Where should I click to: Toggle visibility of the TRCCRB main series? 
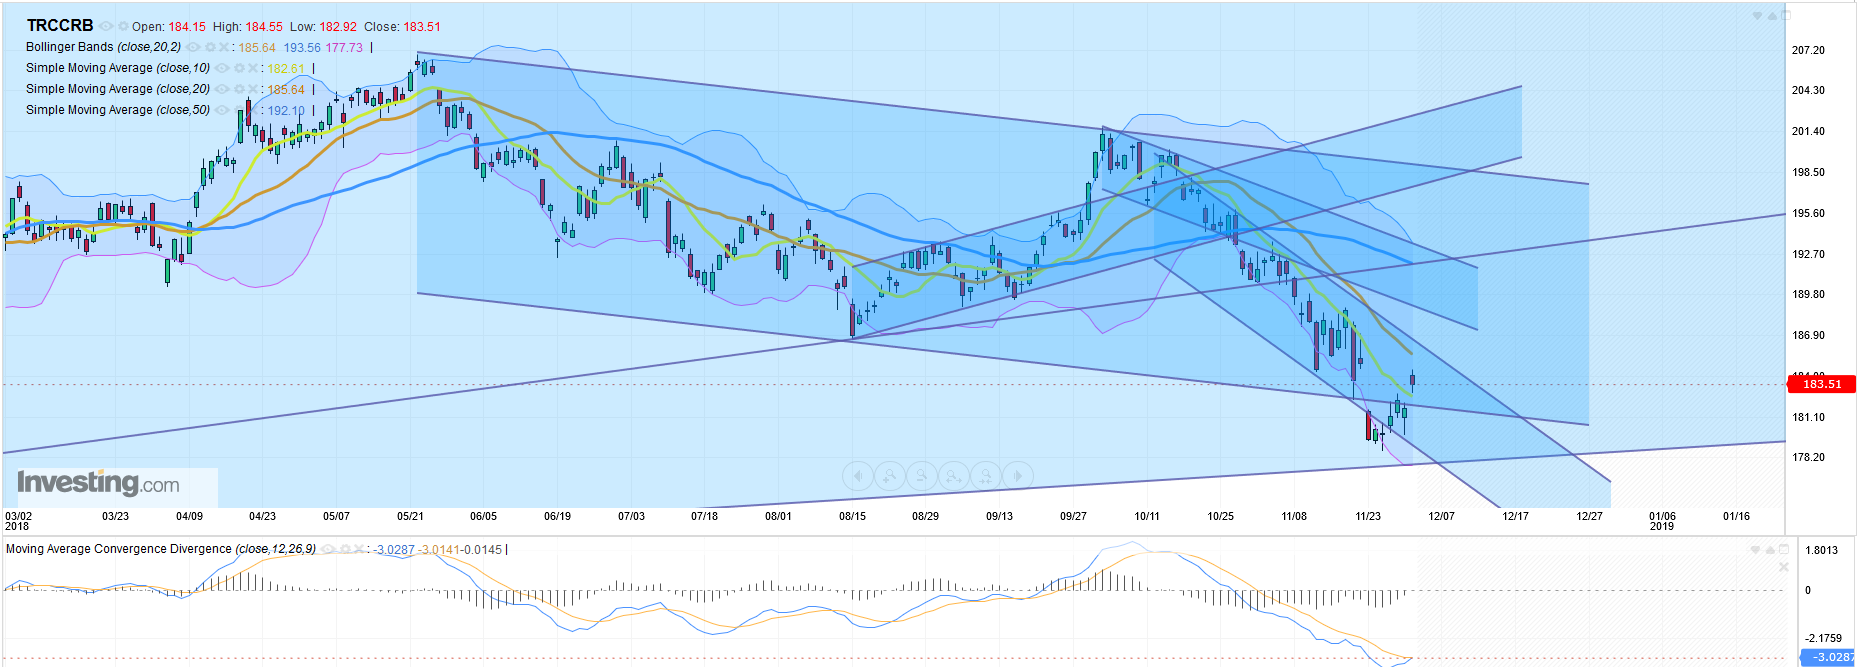[106, 26]
